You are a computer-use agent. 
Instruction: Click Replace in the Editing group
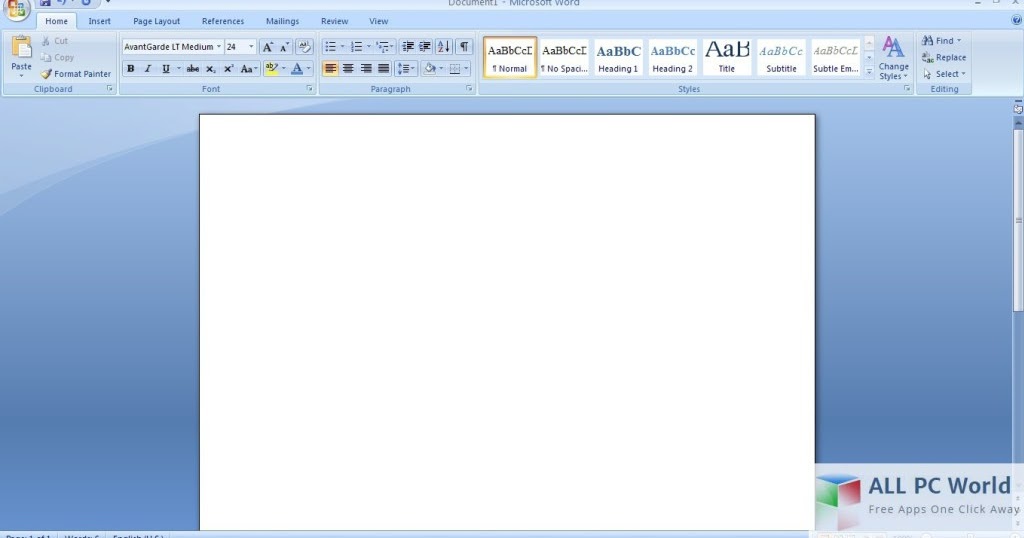point(944,57)
